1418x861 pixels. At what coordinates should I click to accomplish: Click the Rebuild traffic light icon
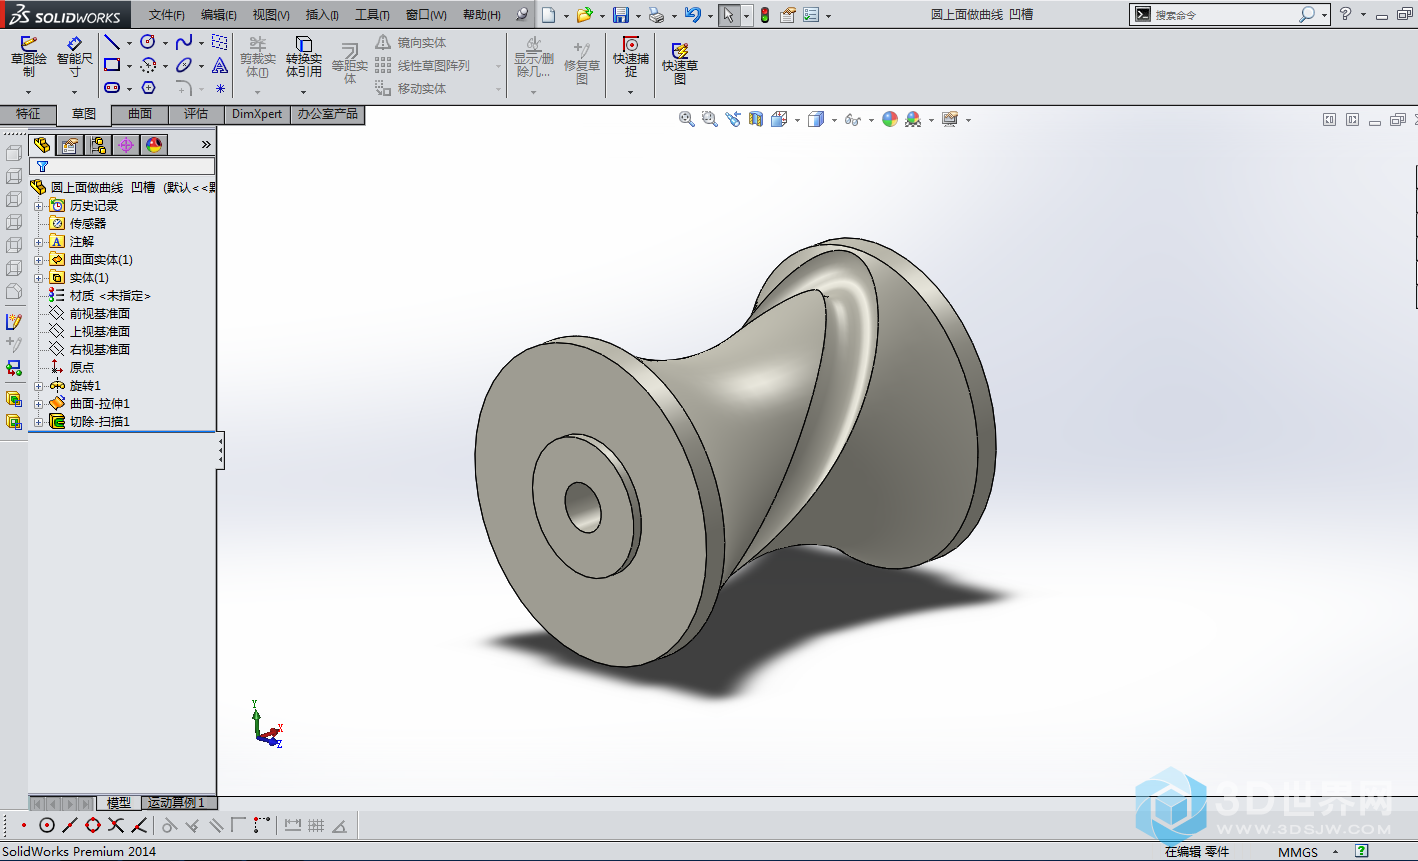point(765,15)
